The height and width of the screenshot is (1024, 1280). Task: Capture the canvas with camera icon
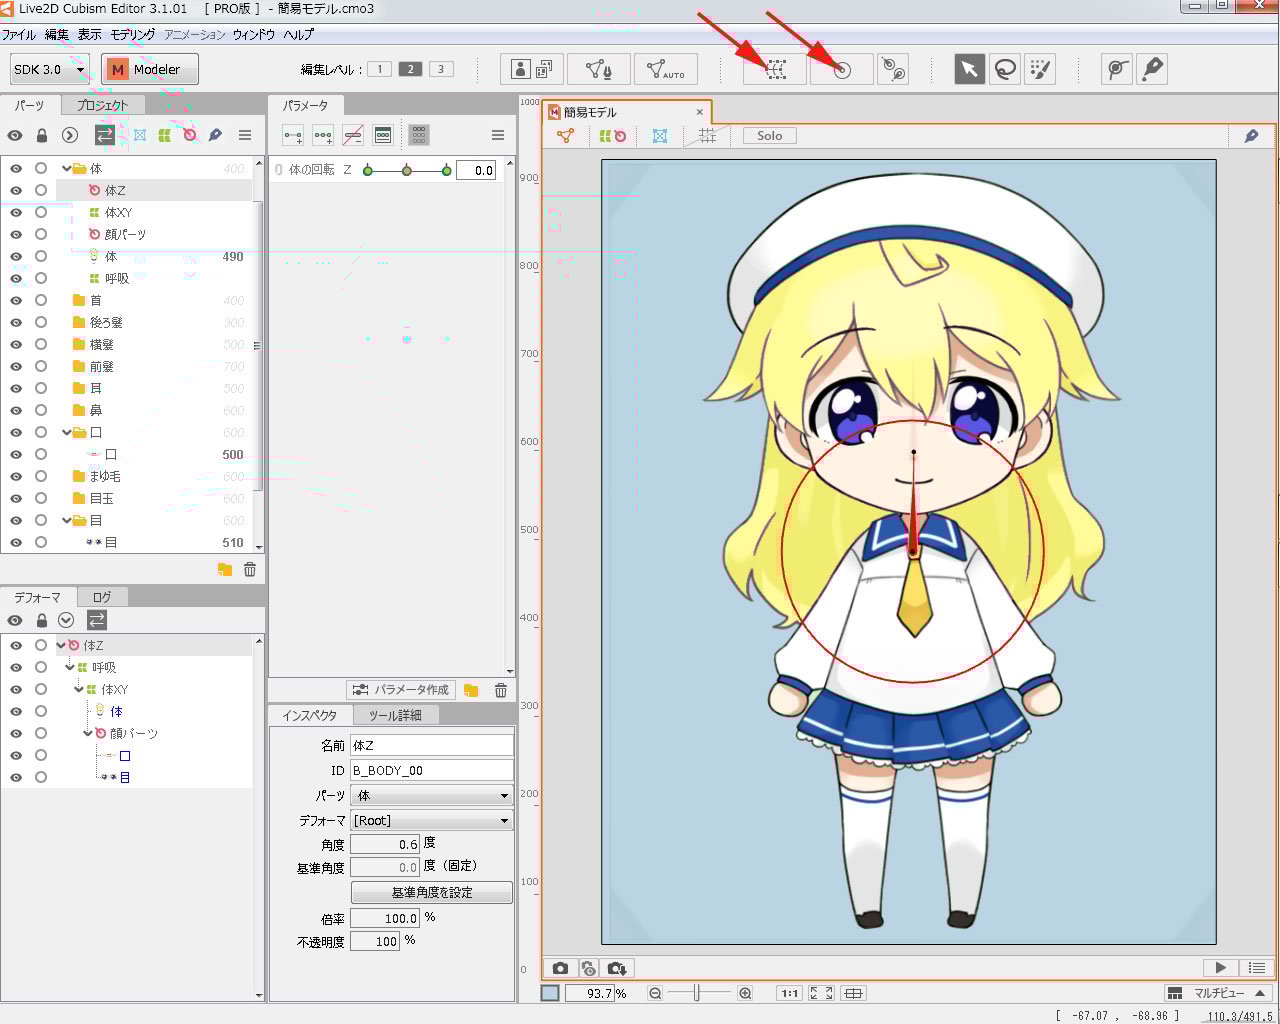pyautogui.click(x=560, y=968)
